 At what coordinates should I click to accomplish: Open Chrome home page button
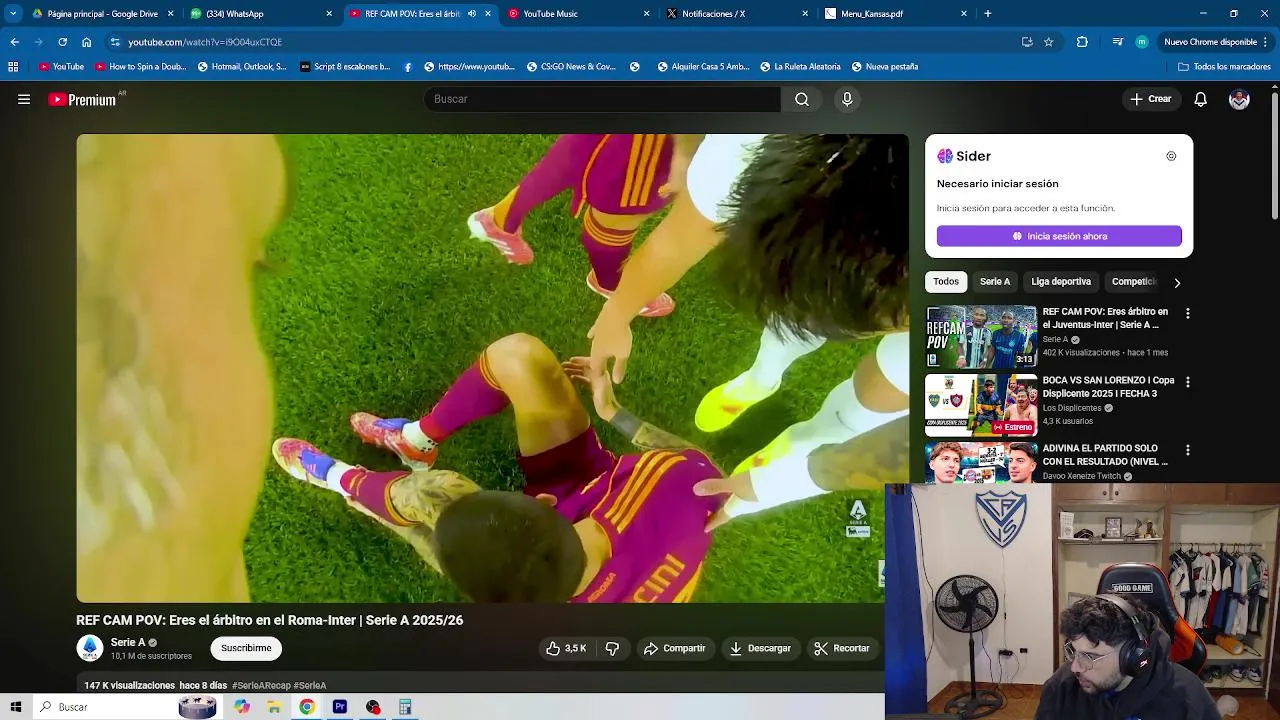click(x=86, y=42)
